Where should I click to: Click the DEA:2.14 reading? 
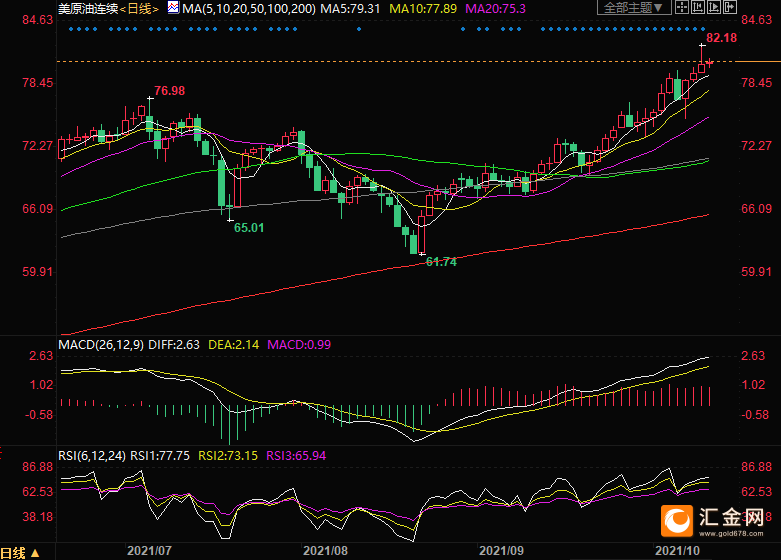(x=234, y=345)
